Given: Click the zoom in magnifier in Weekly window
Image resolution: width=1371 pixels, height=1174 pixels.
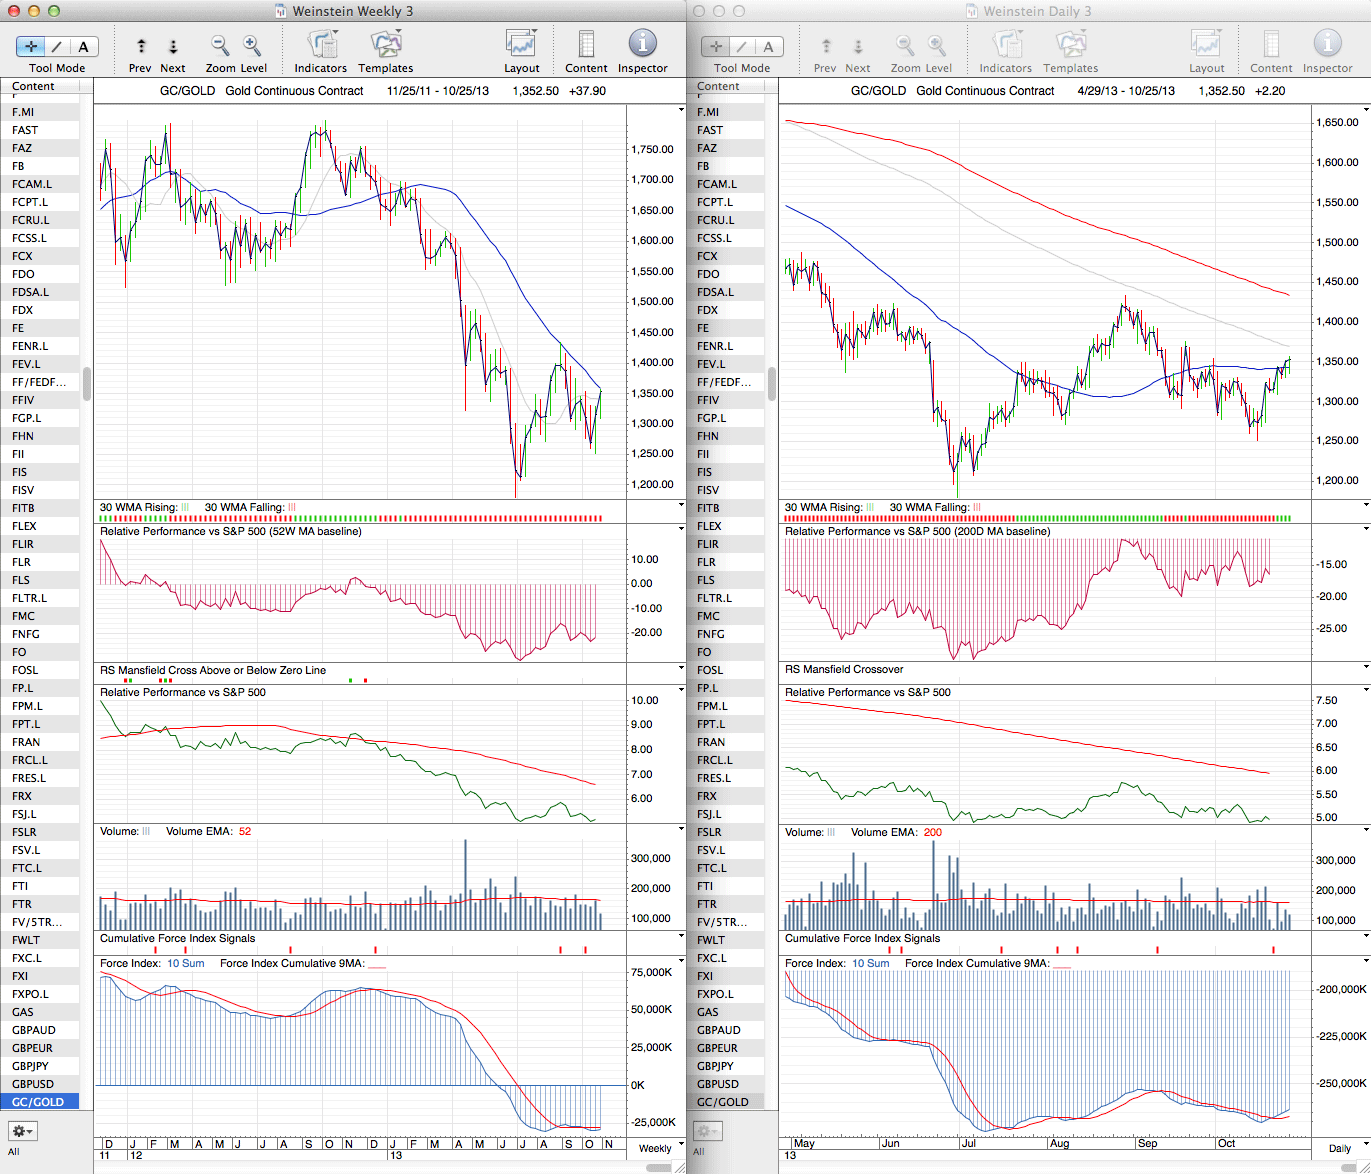Looking at the screenshot, I should pos(252,46).
